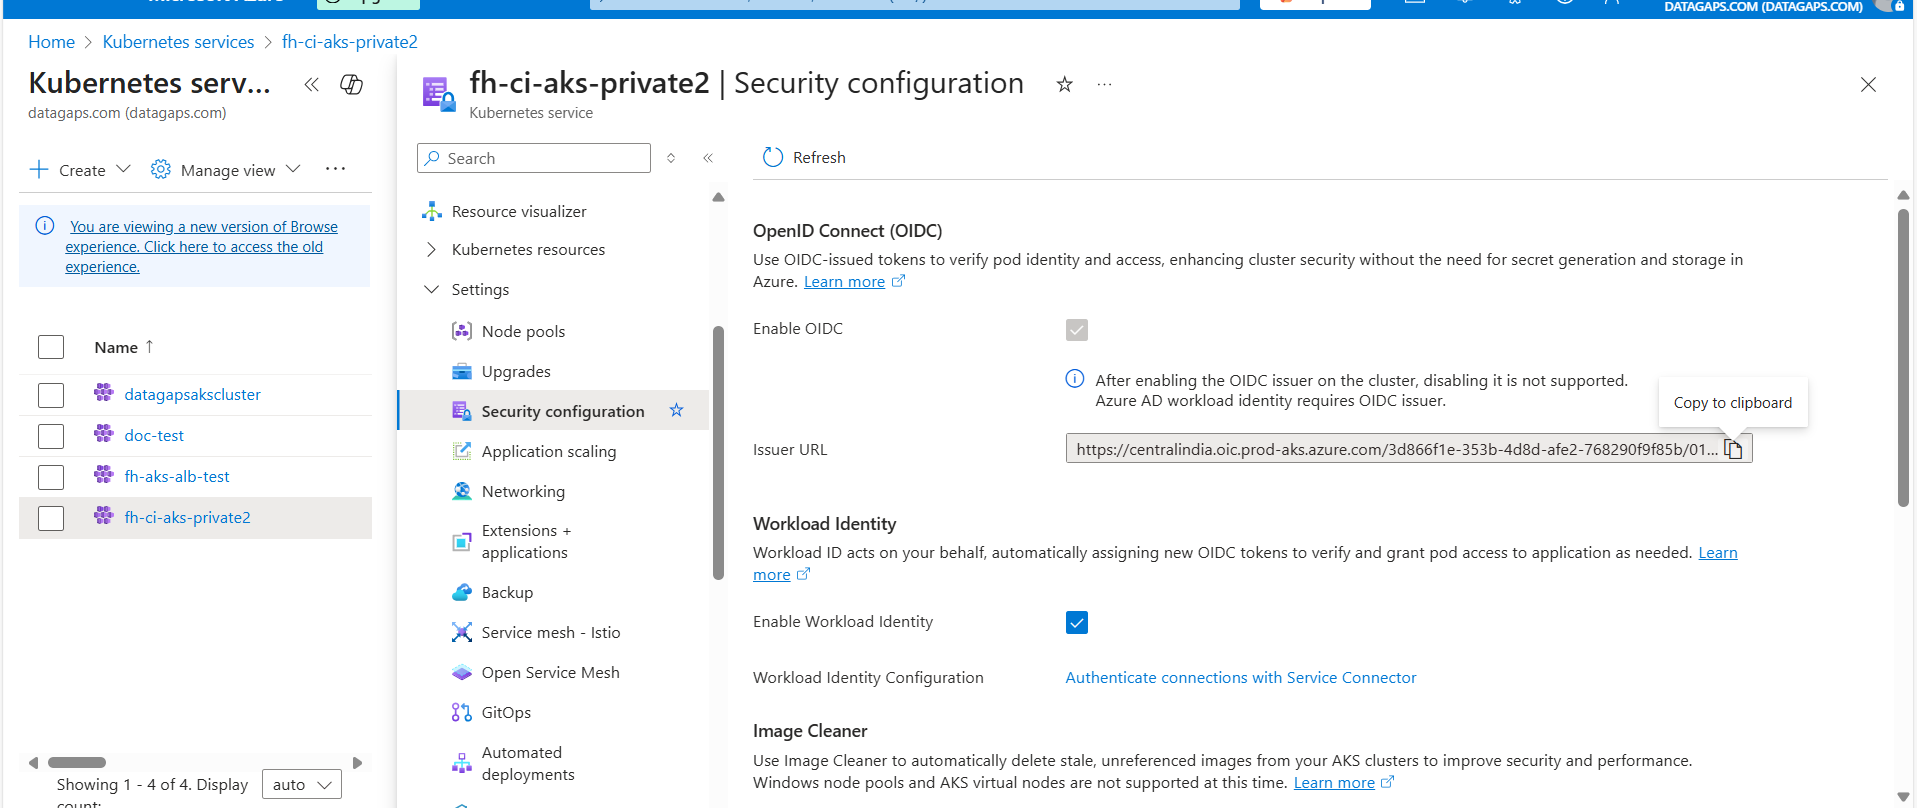The height and width of the screenshot is (808, 1917).
Task: Select the fh-ci-aks-private2 row checkbox
Action: point(51,518)
